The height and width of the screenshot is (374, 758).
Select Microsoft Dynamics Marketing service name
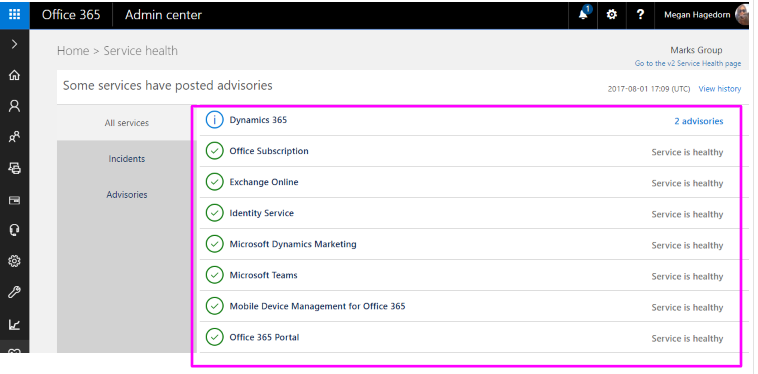[x=293, y=244]
